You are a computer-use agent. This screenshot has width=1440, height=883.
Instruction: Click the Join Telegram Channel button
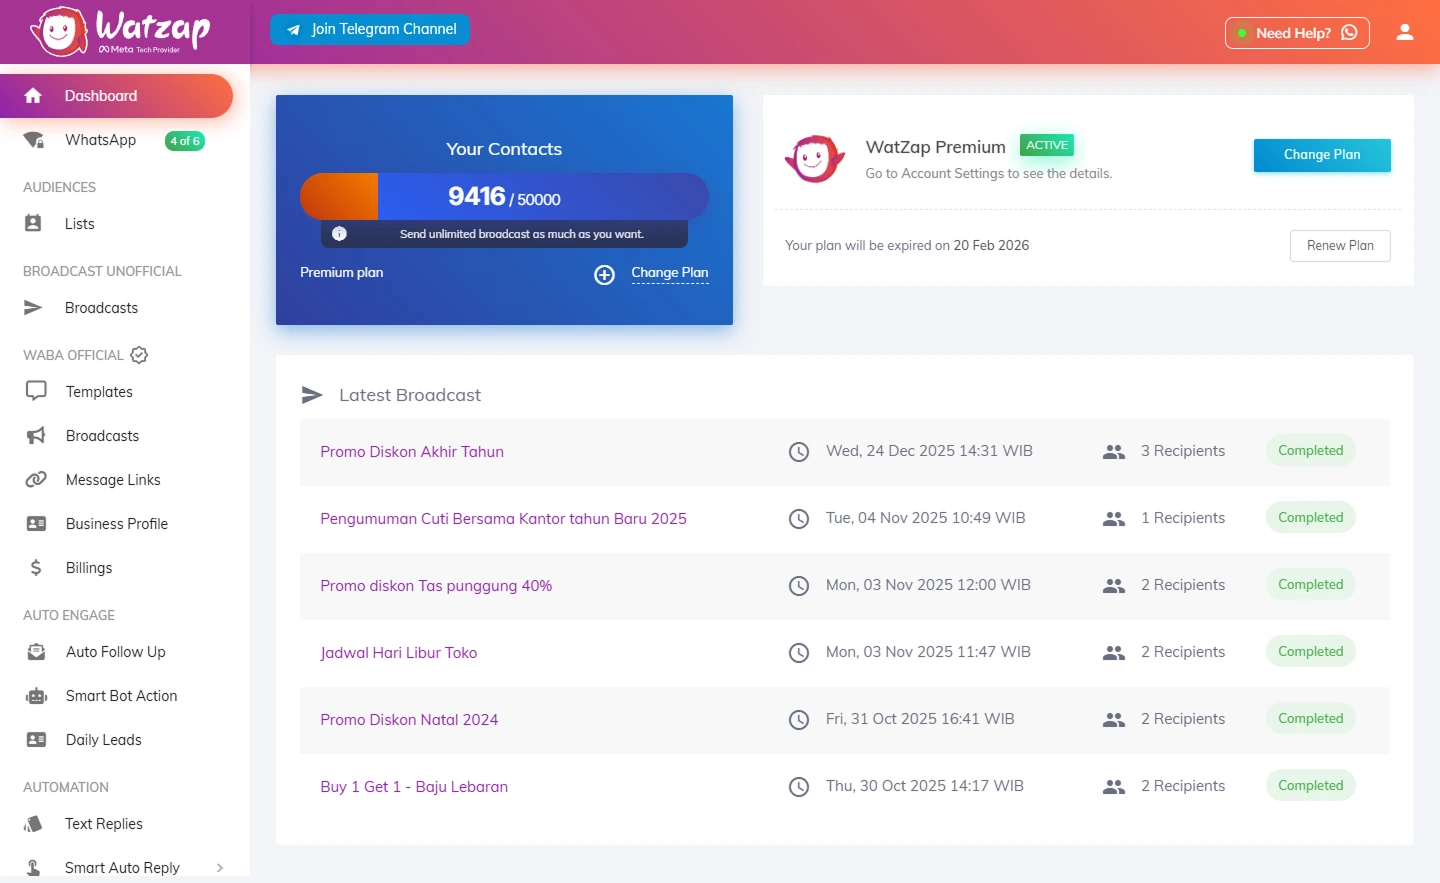point(370,29)
